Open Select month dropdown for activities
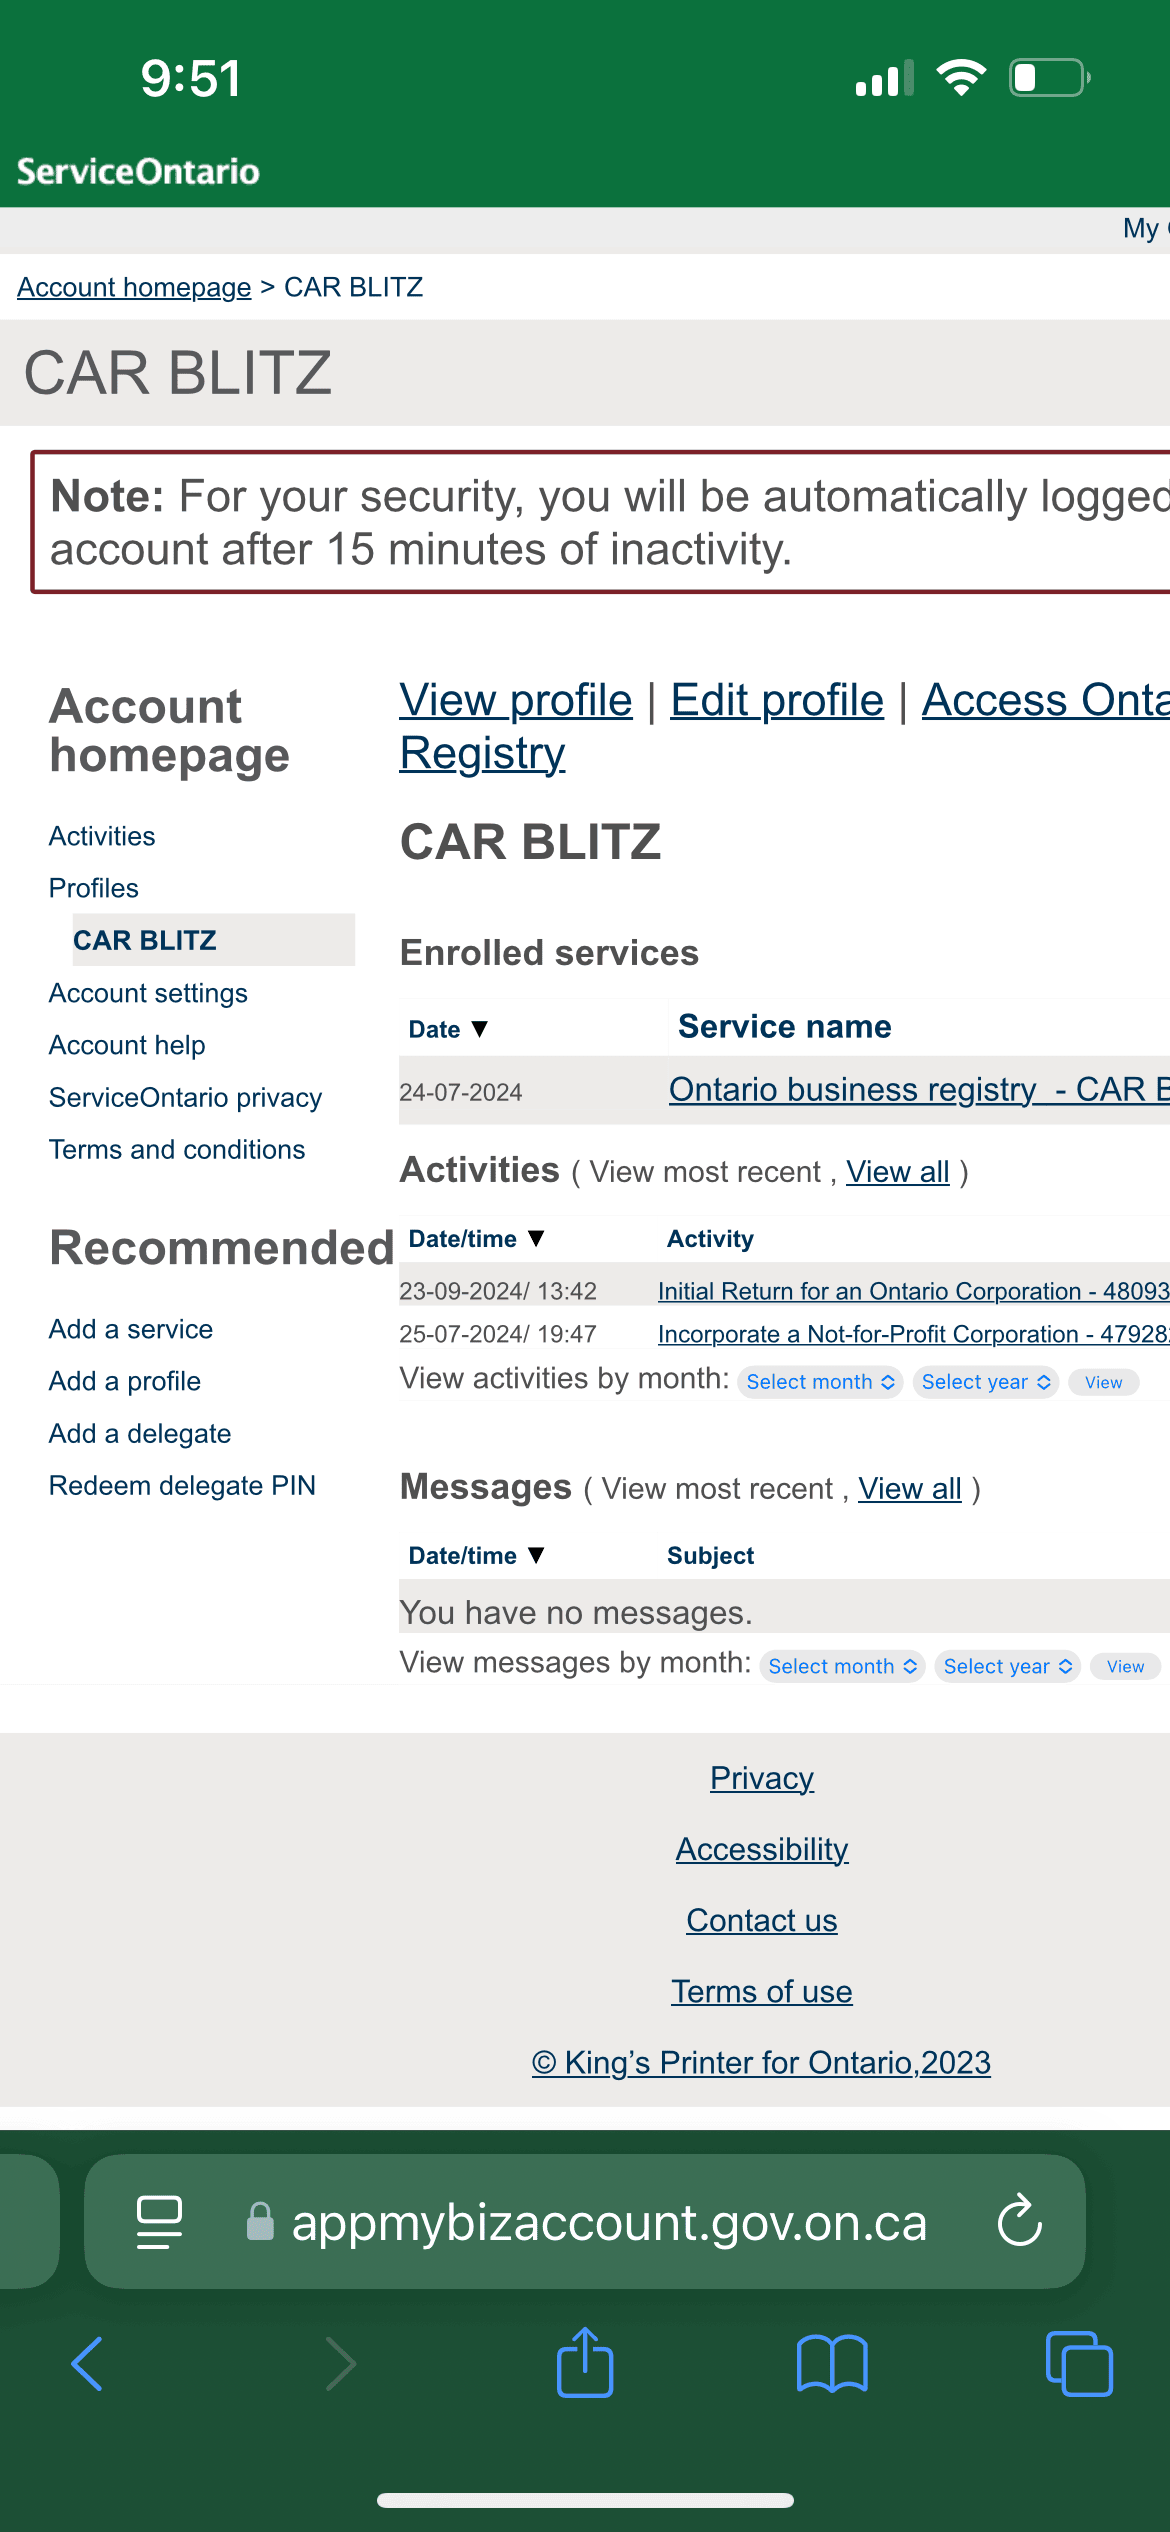Viewport: 1170px width, 2532px height. [820, 1382]
